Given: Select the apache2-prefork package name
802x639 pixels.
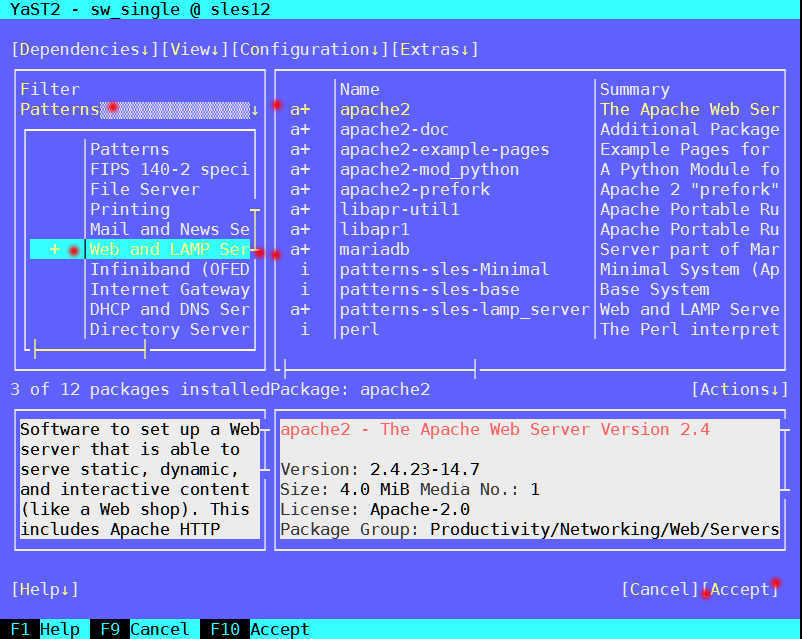Looking at the screenshot, I should coord(414,189).
